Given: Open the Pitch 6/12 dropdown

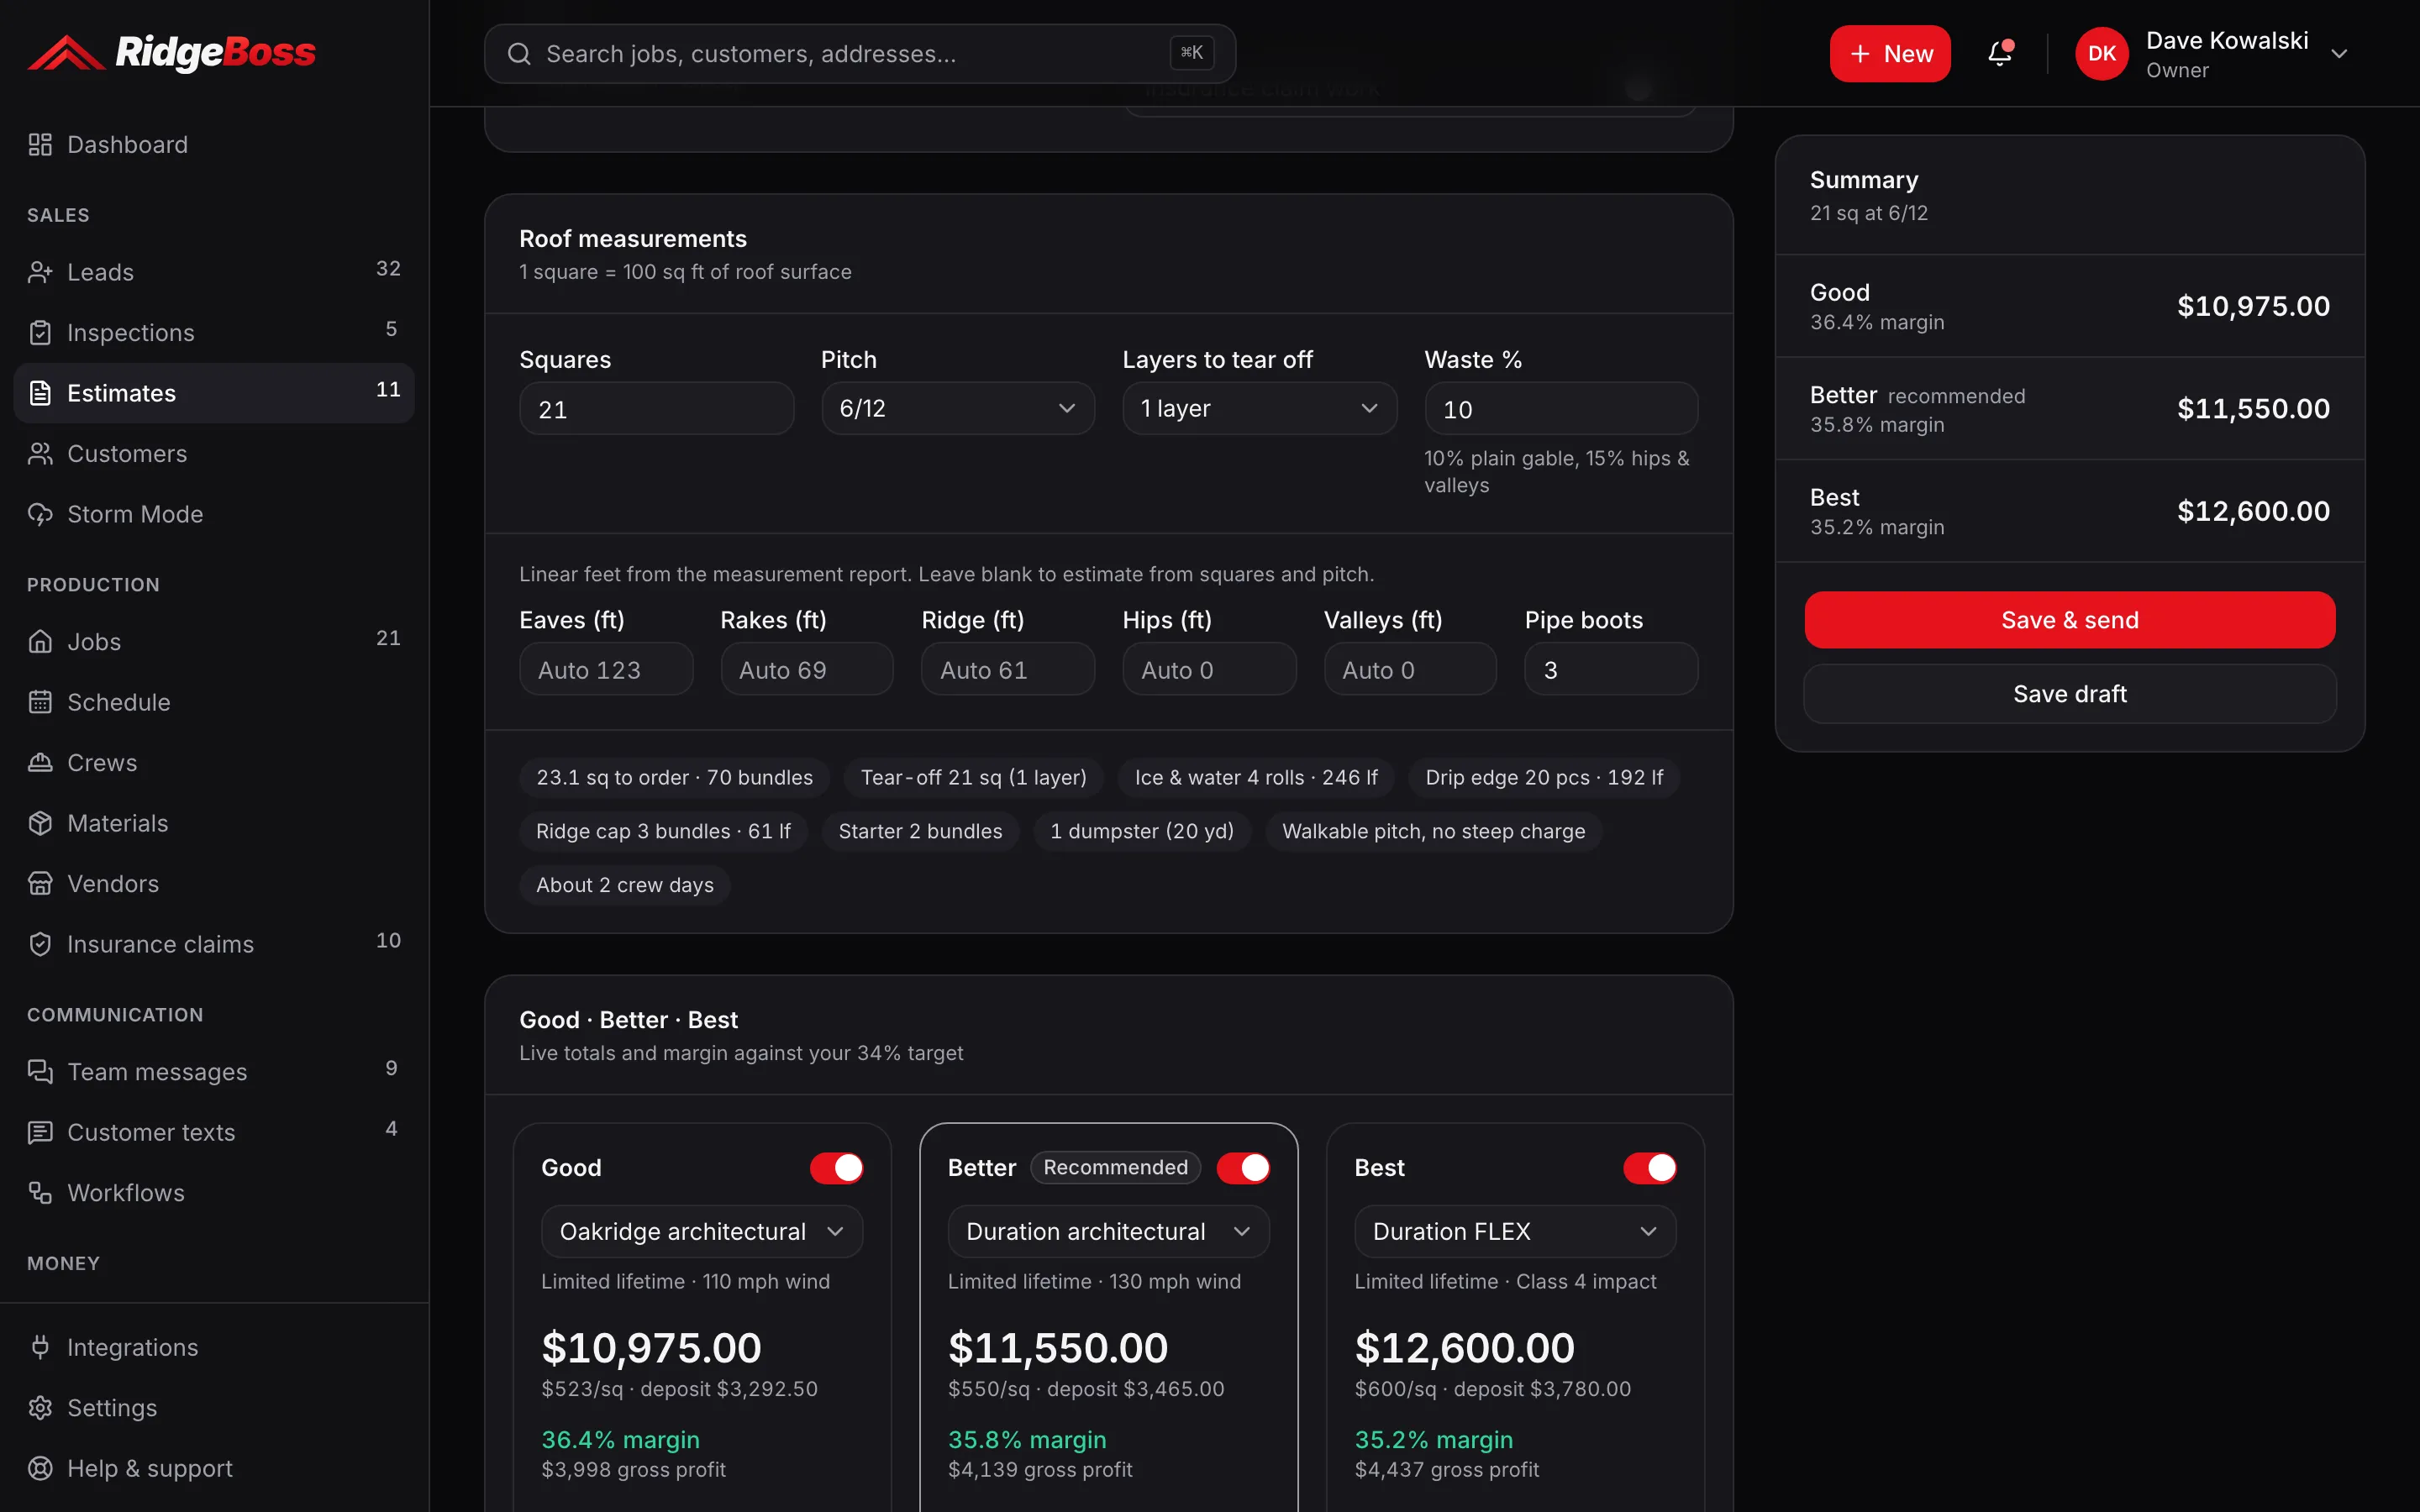Looking at the screenshot, I should [958, 408].
